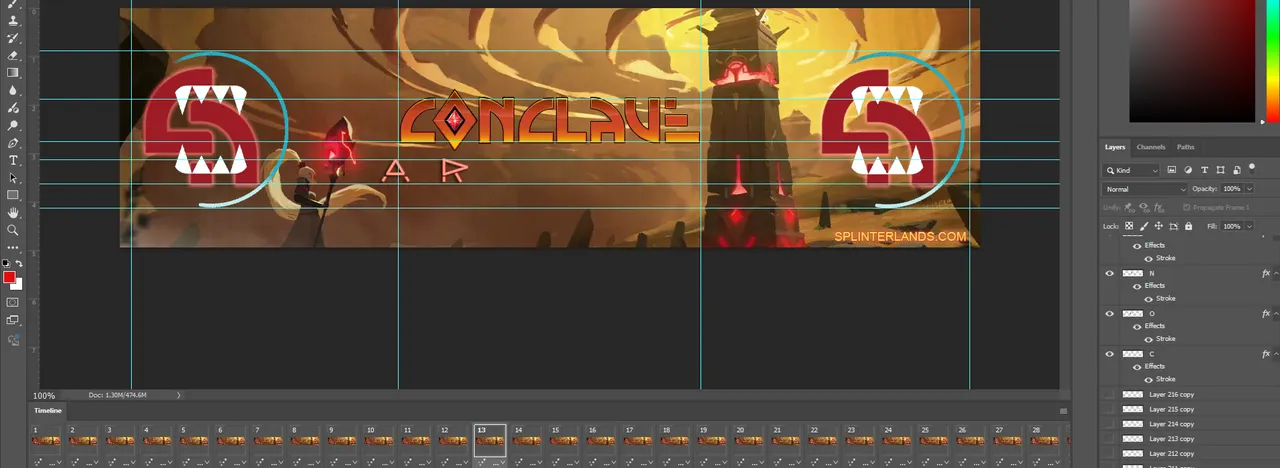Open fx styles on the N layer
This screenshot has height=468, width=1280.
[x=1265, y=273]
